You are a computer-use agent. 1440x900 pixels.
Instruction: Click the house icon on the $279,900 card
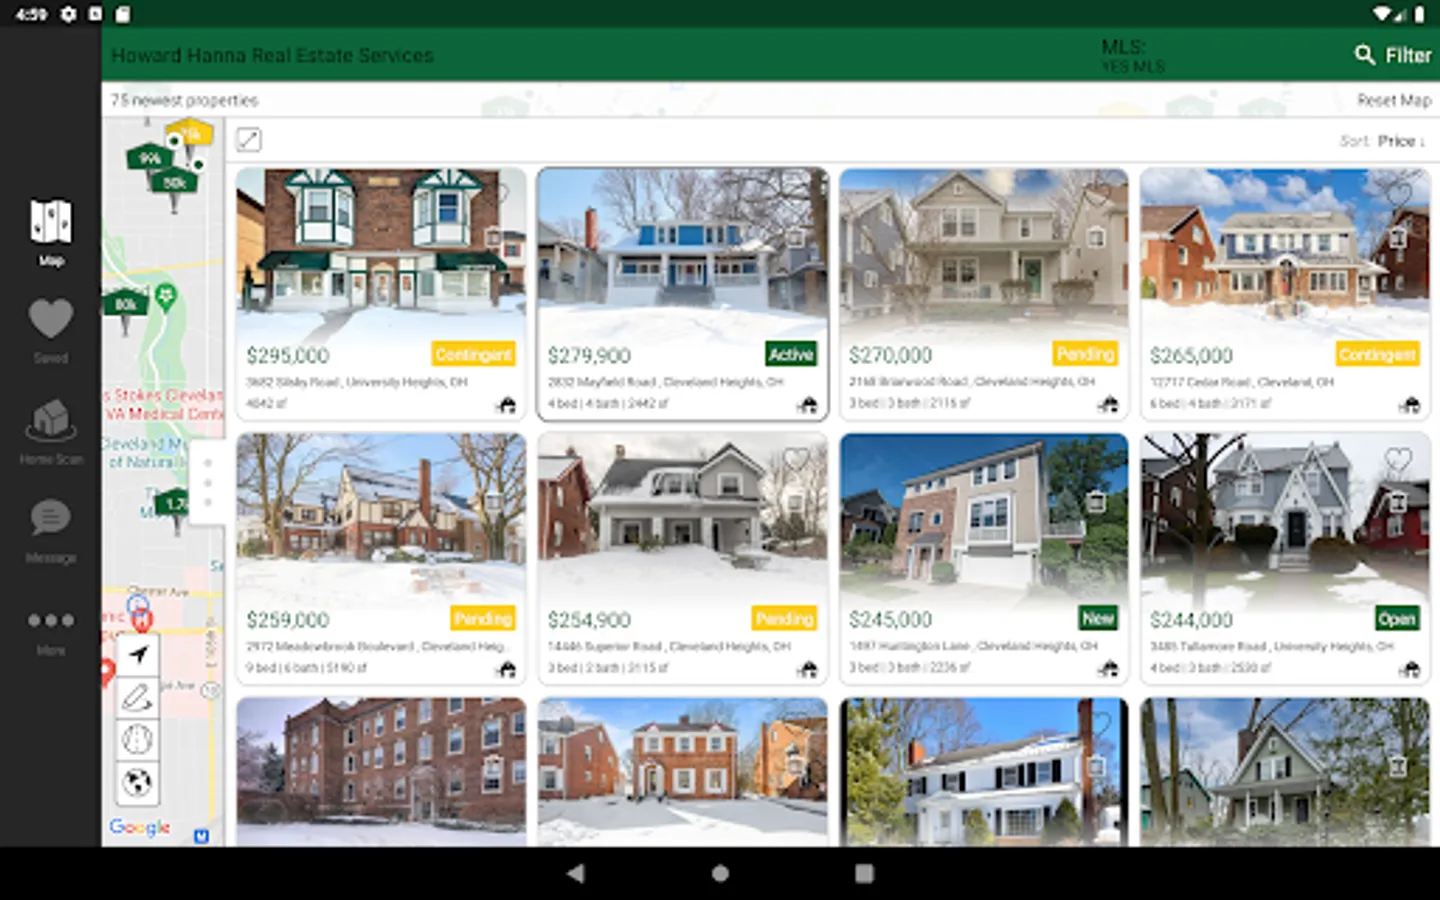pos(807,405)
